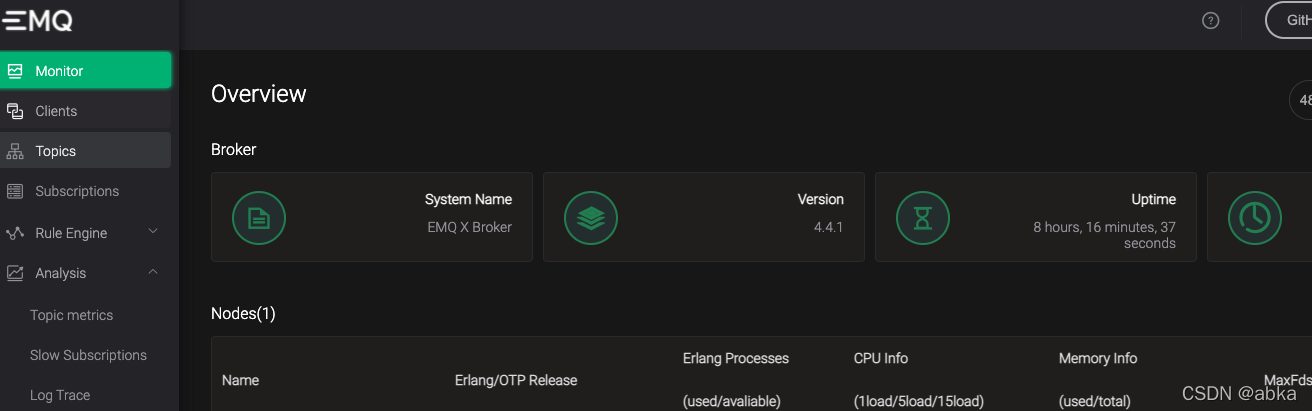Click the Memory Info column header
The height and width of the screenshot is (411, 1312).
[1098, 358]
